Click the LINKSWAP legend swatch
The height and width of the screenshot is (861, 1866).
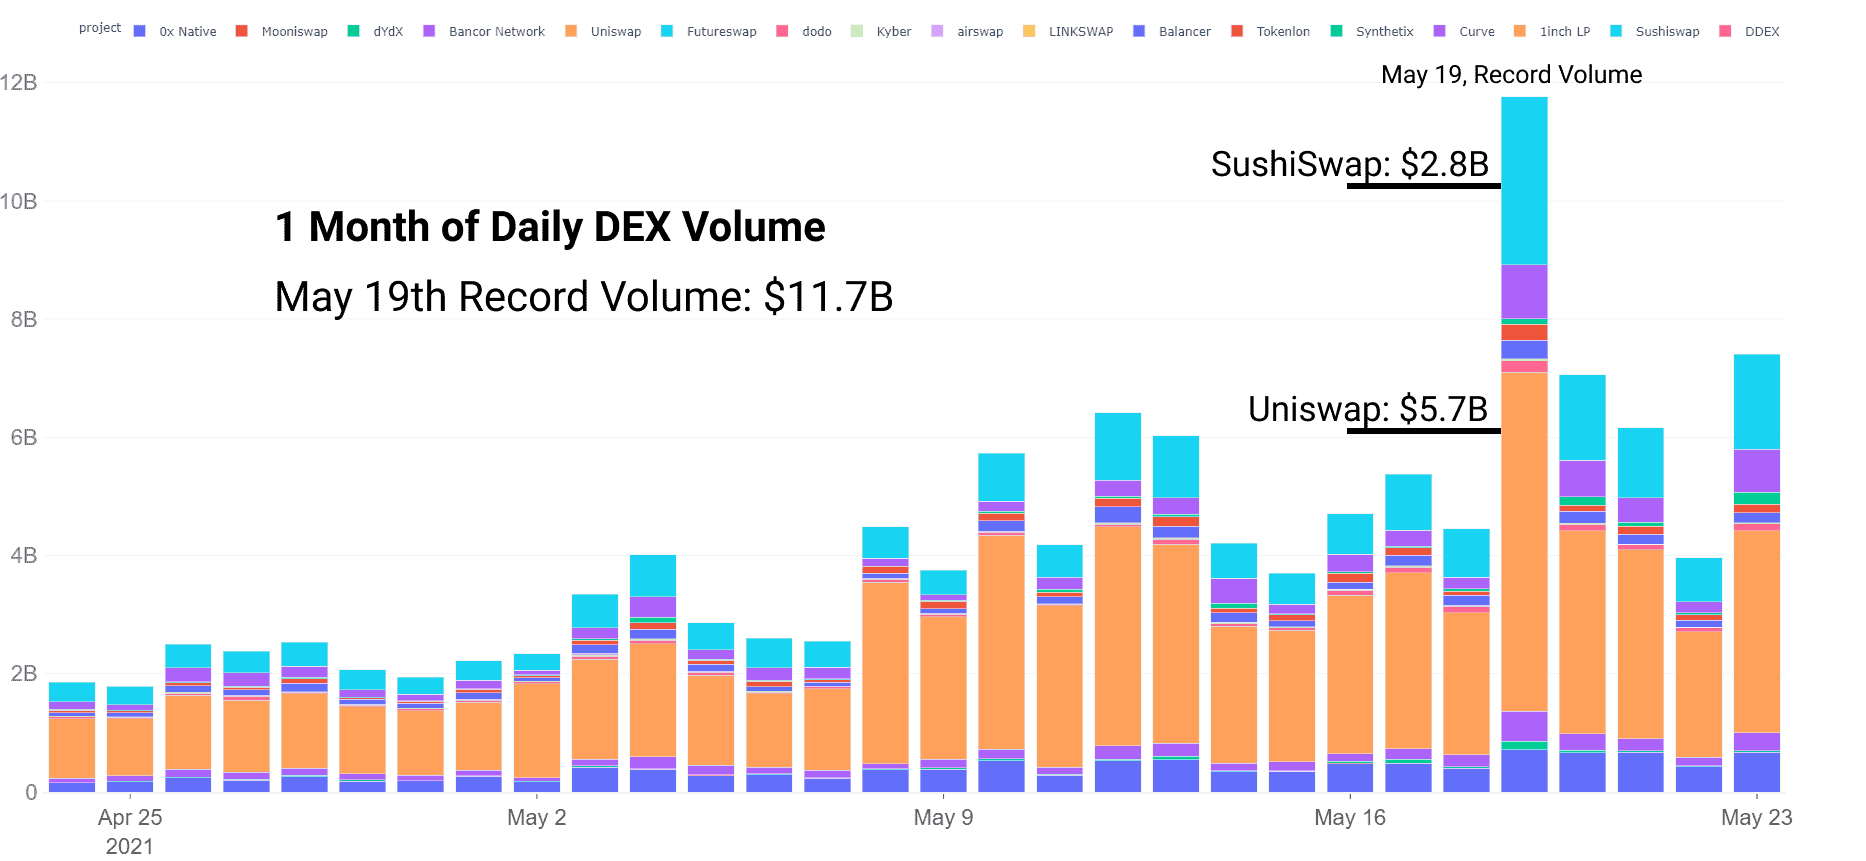[x=1029, y=31]
